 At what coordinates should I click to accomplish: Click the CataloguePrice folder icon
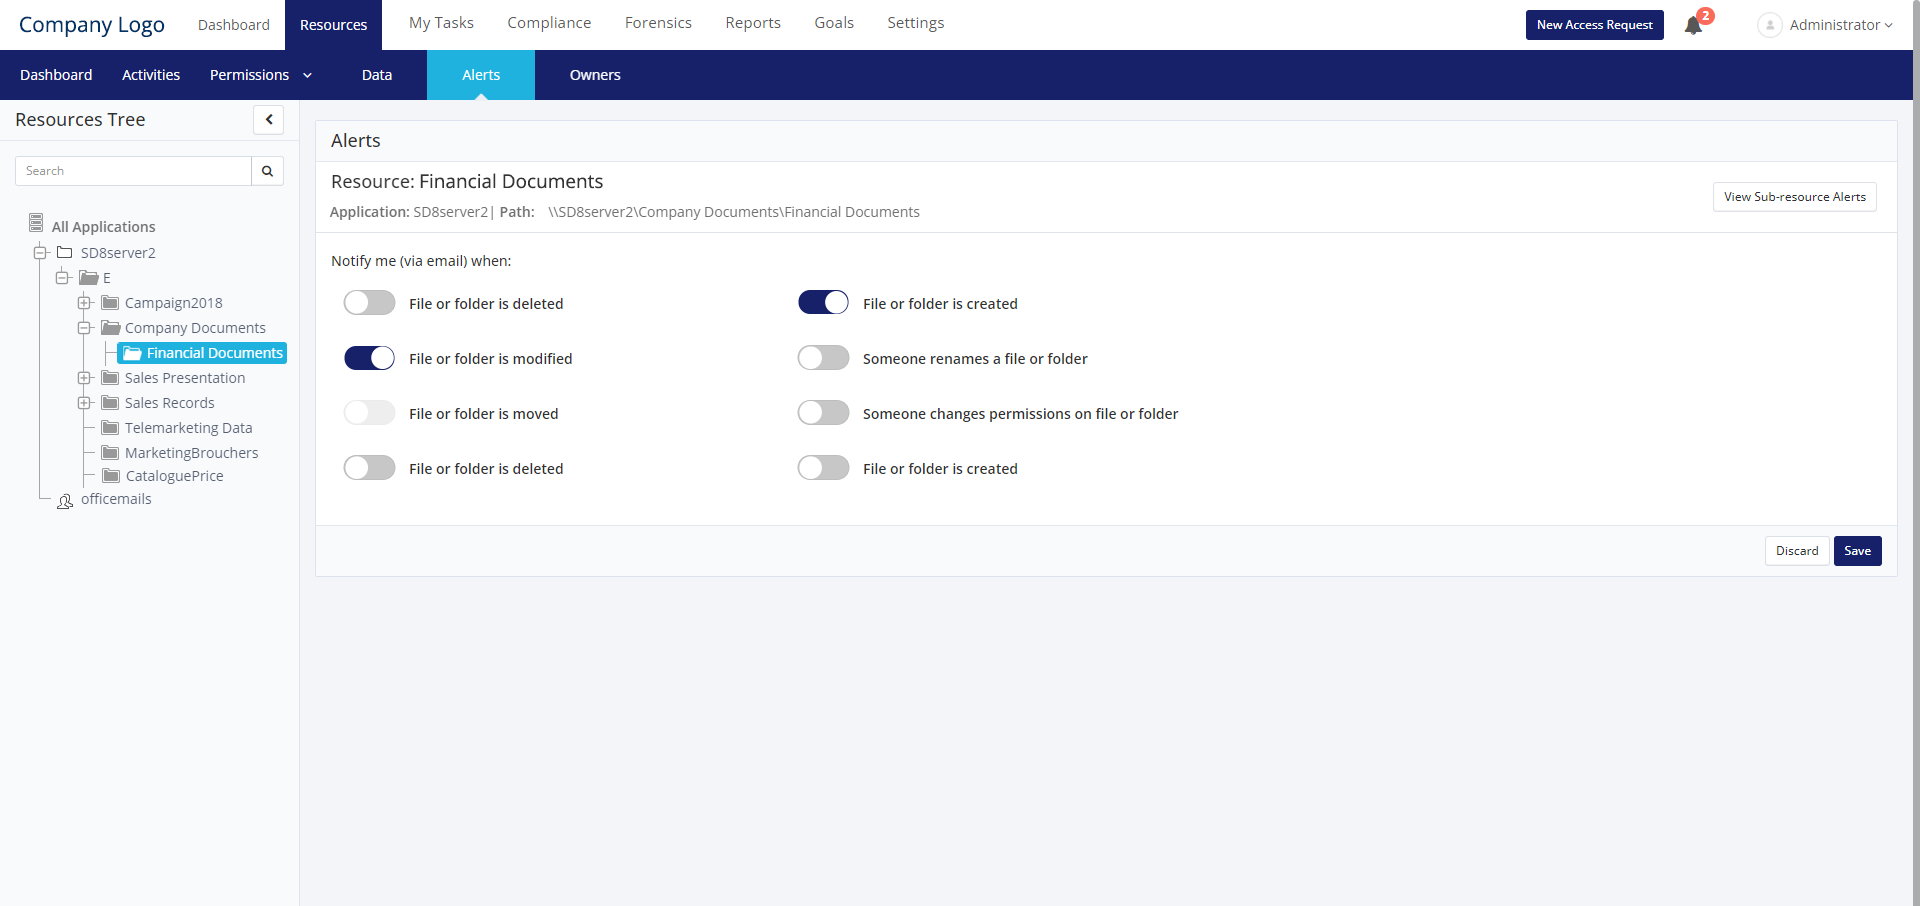(x=111, y=476)
